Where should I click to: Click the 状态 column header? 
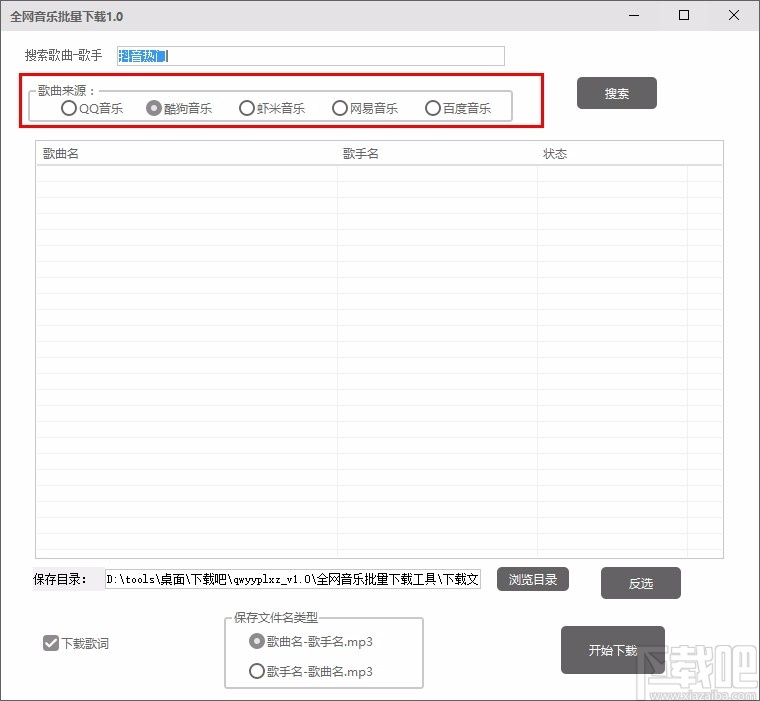pyautogui.click(x=612, y=154)
